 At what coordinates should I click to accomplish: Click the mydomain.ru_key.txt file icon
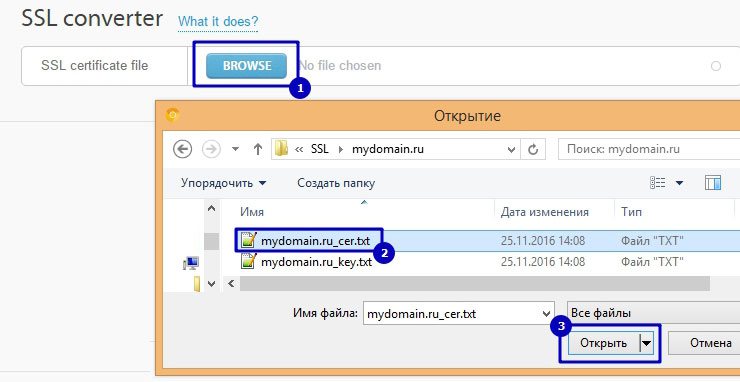pyautogui.click(x=249, y=261)
